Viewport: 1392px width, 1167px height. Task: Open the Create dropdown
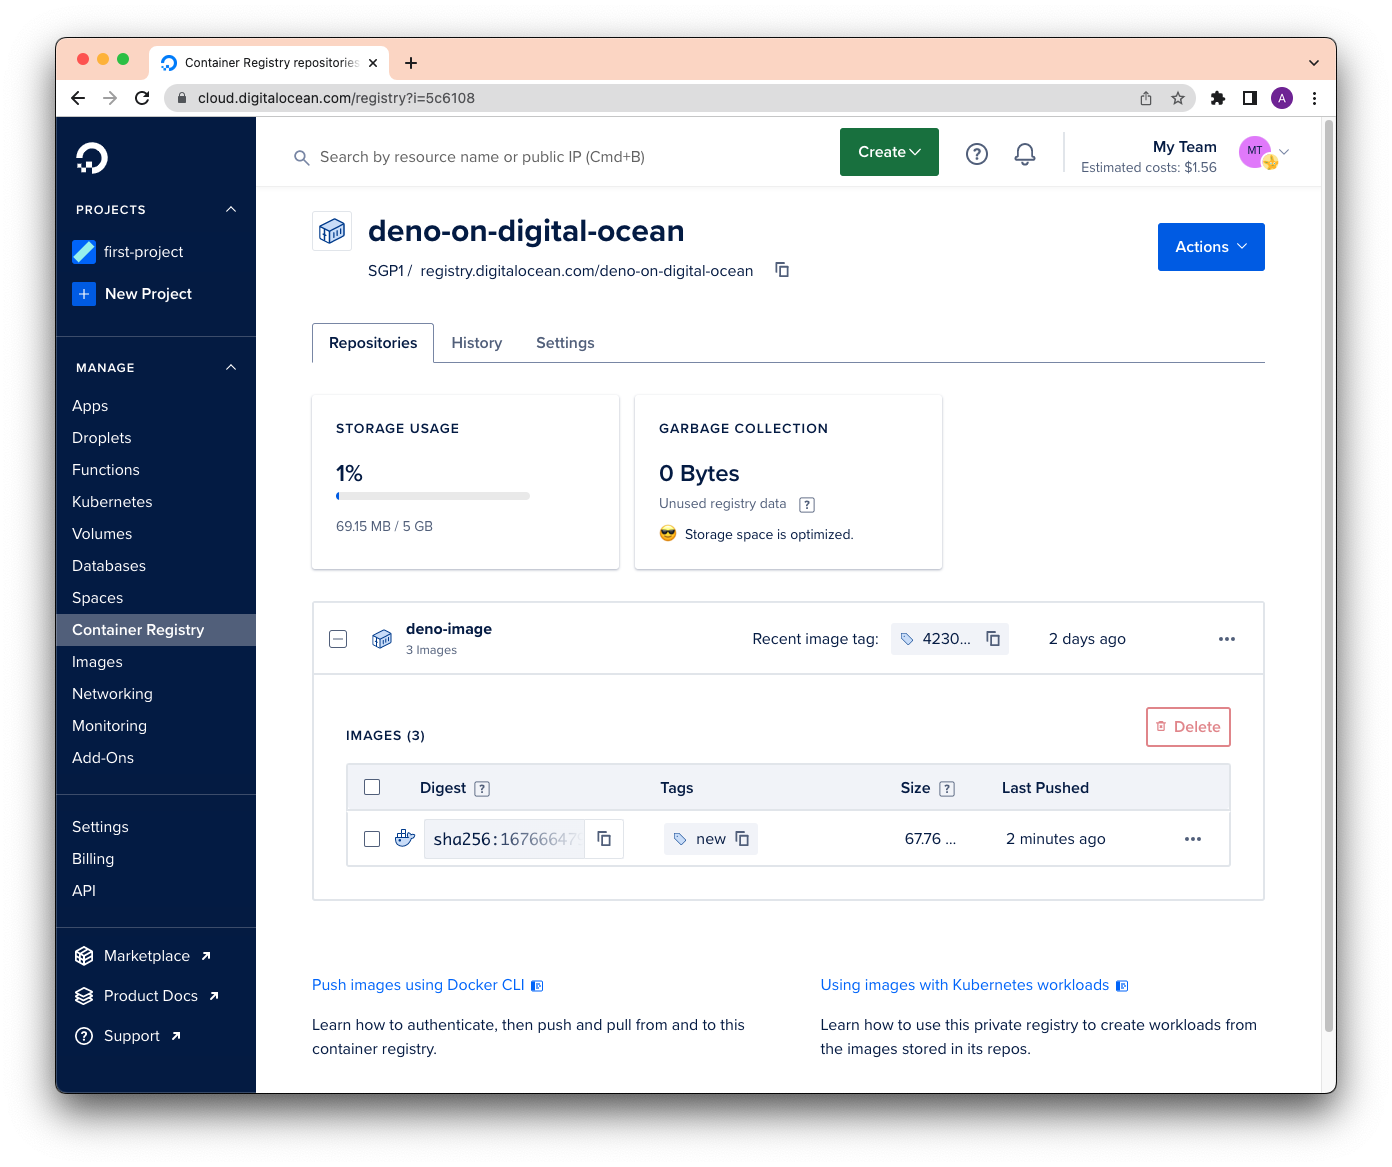click(x=888, y=152)
